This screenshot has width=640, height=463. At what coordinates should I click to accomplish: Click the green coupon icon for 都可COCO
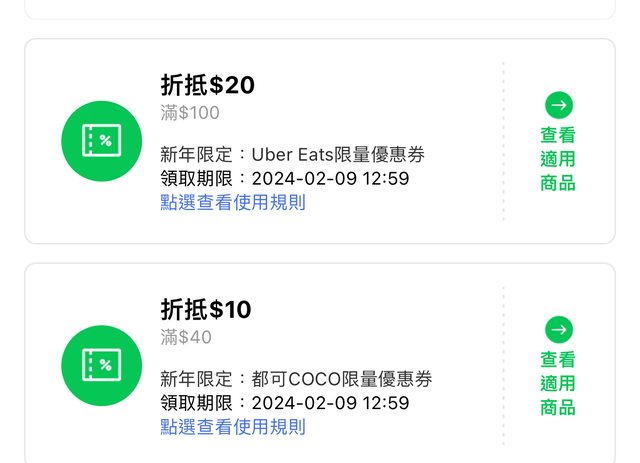pyautogui.click(x=102, y=365)
